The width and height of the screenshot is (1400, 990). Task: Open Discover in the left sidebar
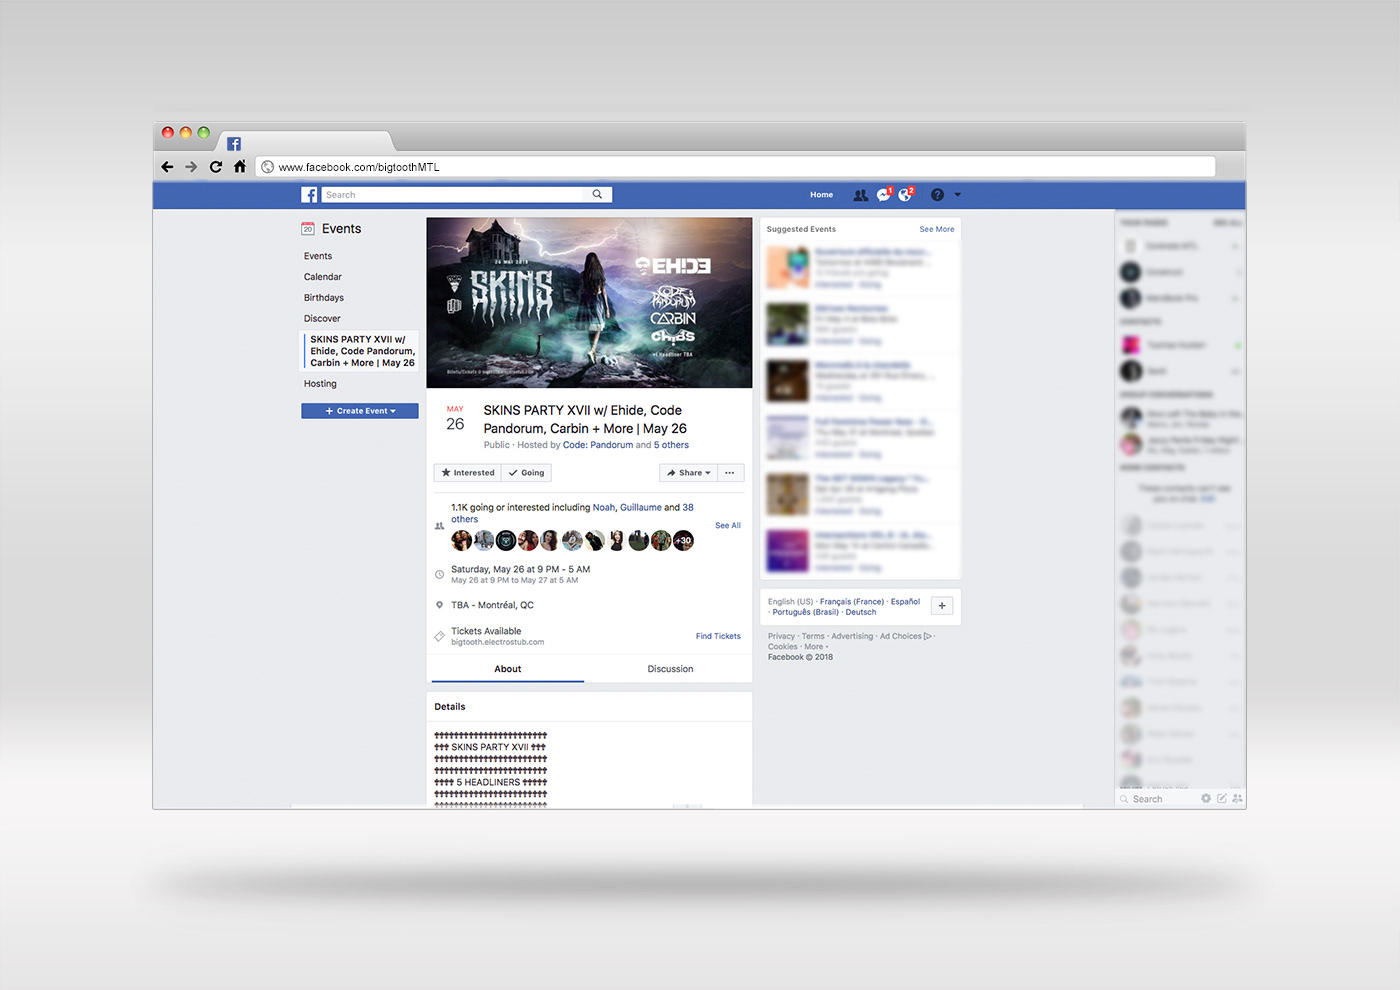click(322, 319)
